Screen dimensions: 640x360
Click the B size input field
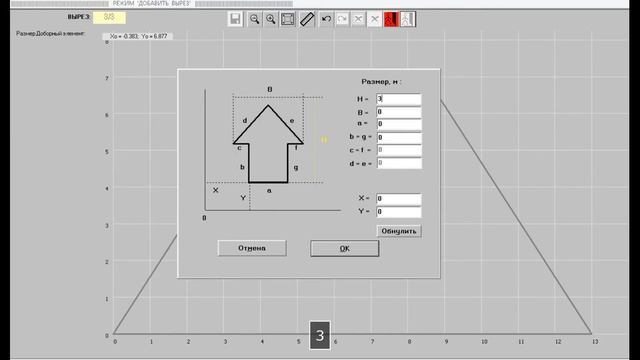pyautogui.click(x=399, y=112)
